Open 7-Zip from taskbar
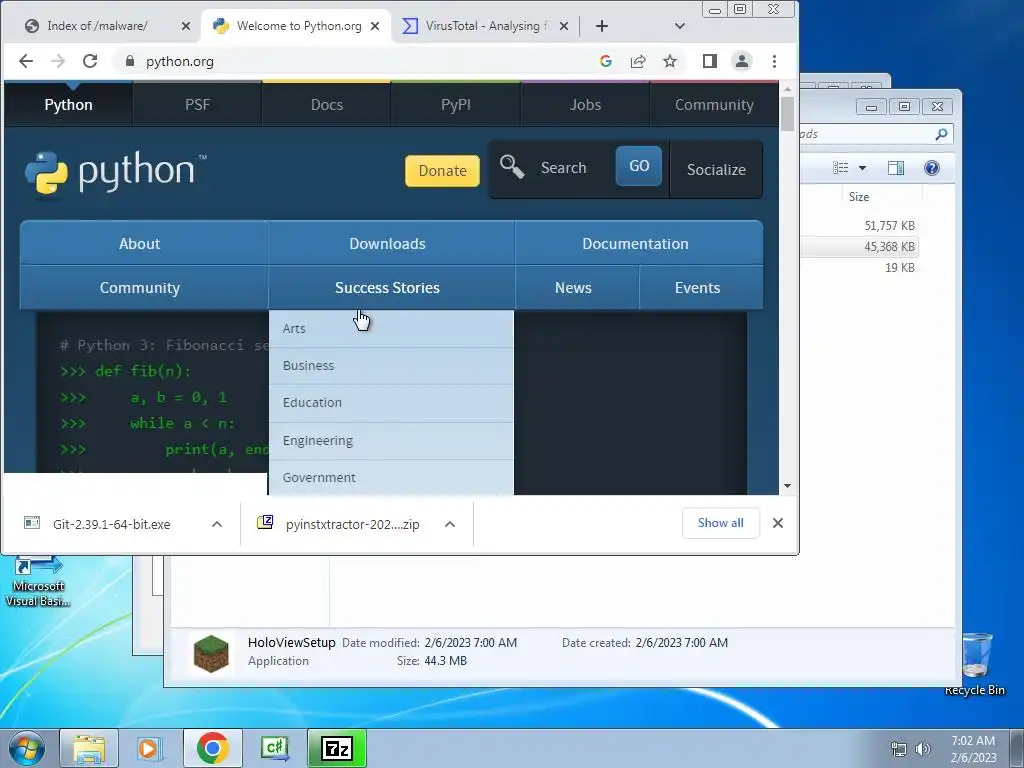The image size is (1024, 768). [x=337, y=748]
